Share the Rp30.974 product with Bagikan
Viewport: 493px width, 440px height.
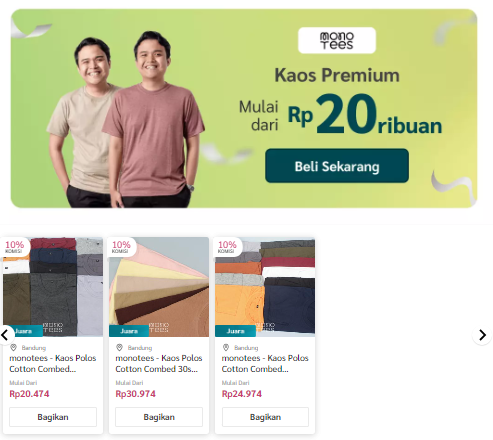pos(159,417)
